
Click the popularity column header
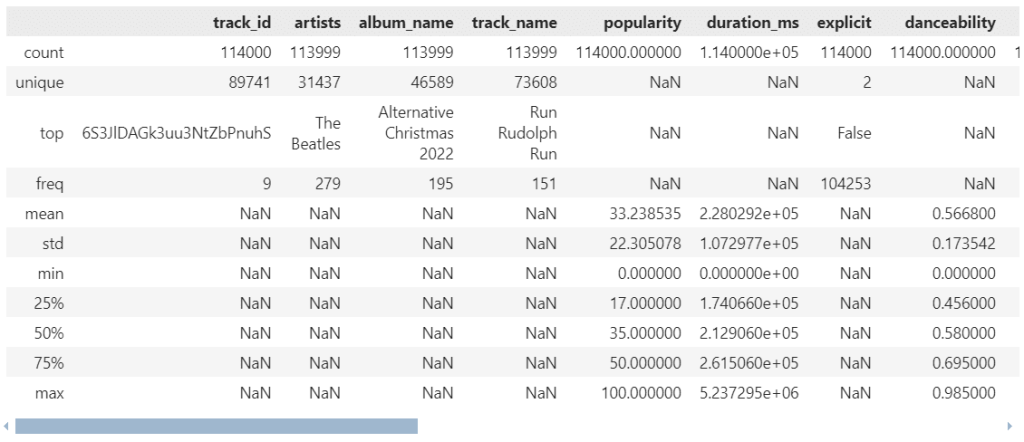tap(644, 22)
